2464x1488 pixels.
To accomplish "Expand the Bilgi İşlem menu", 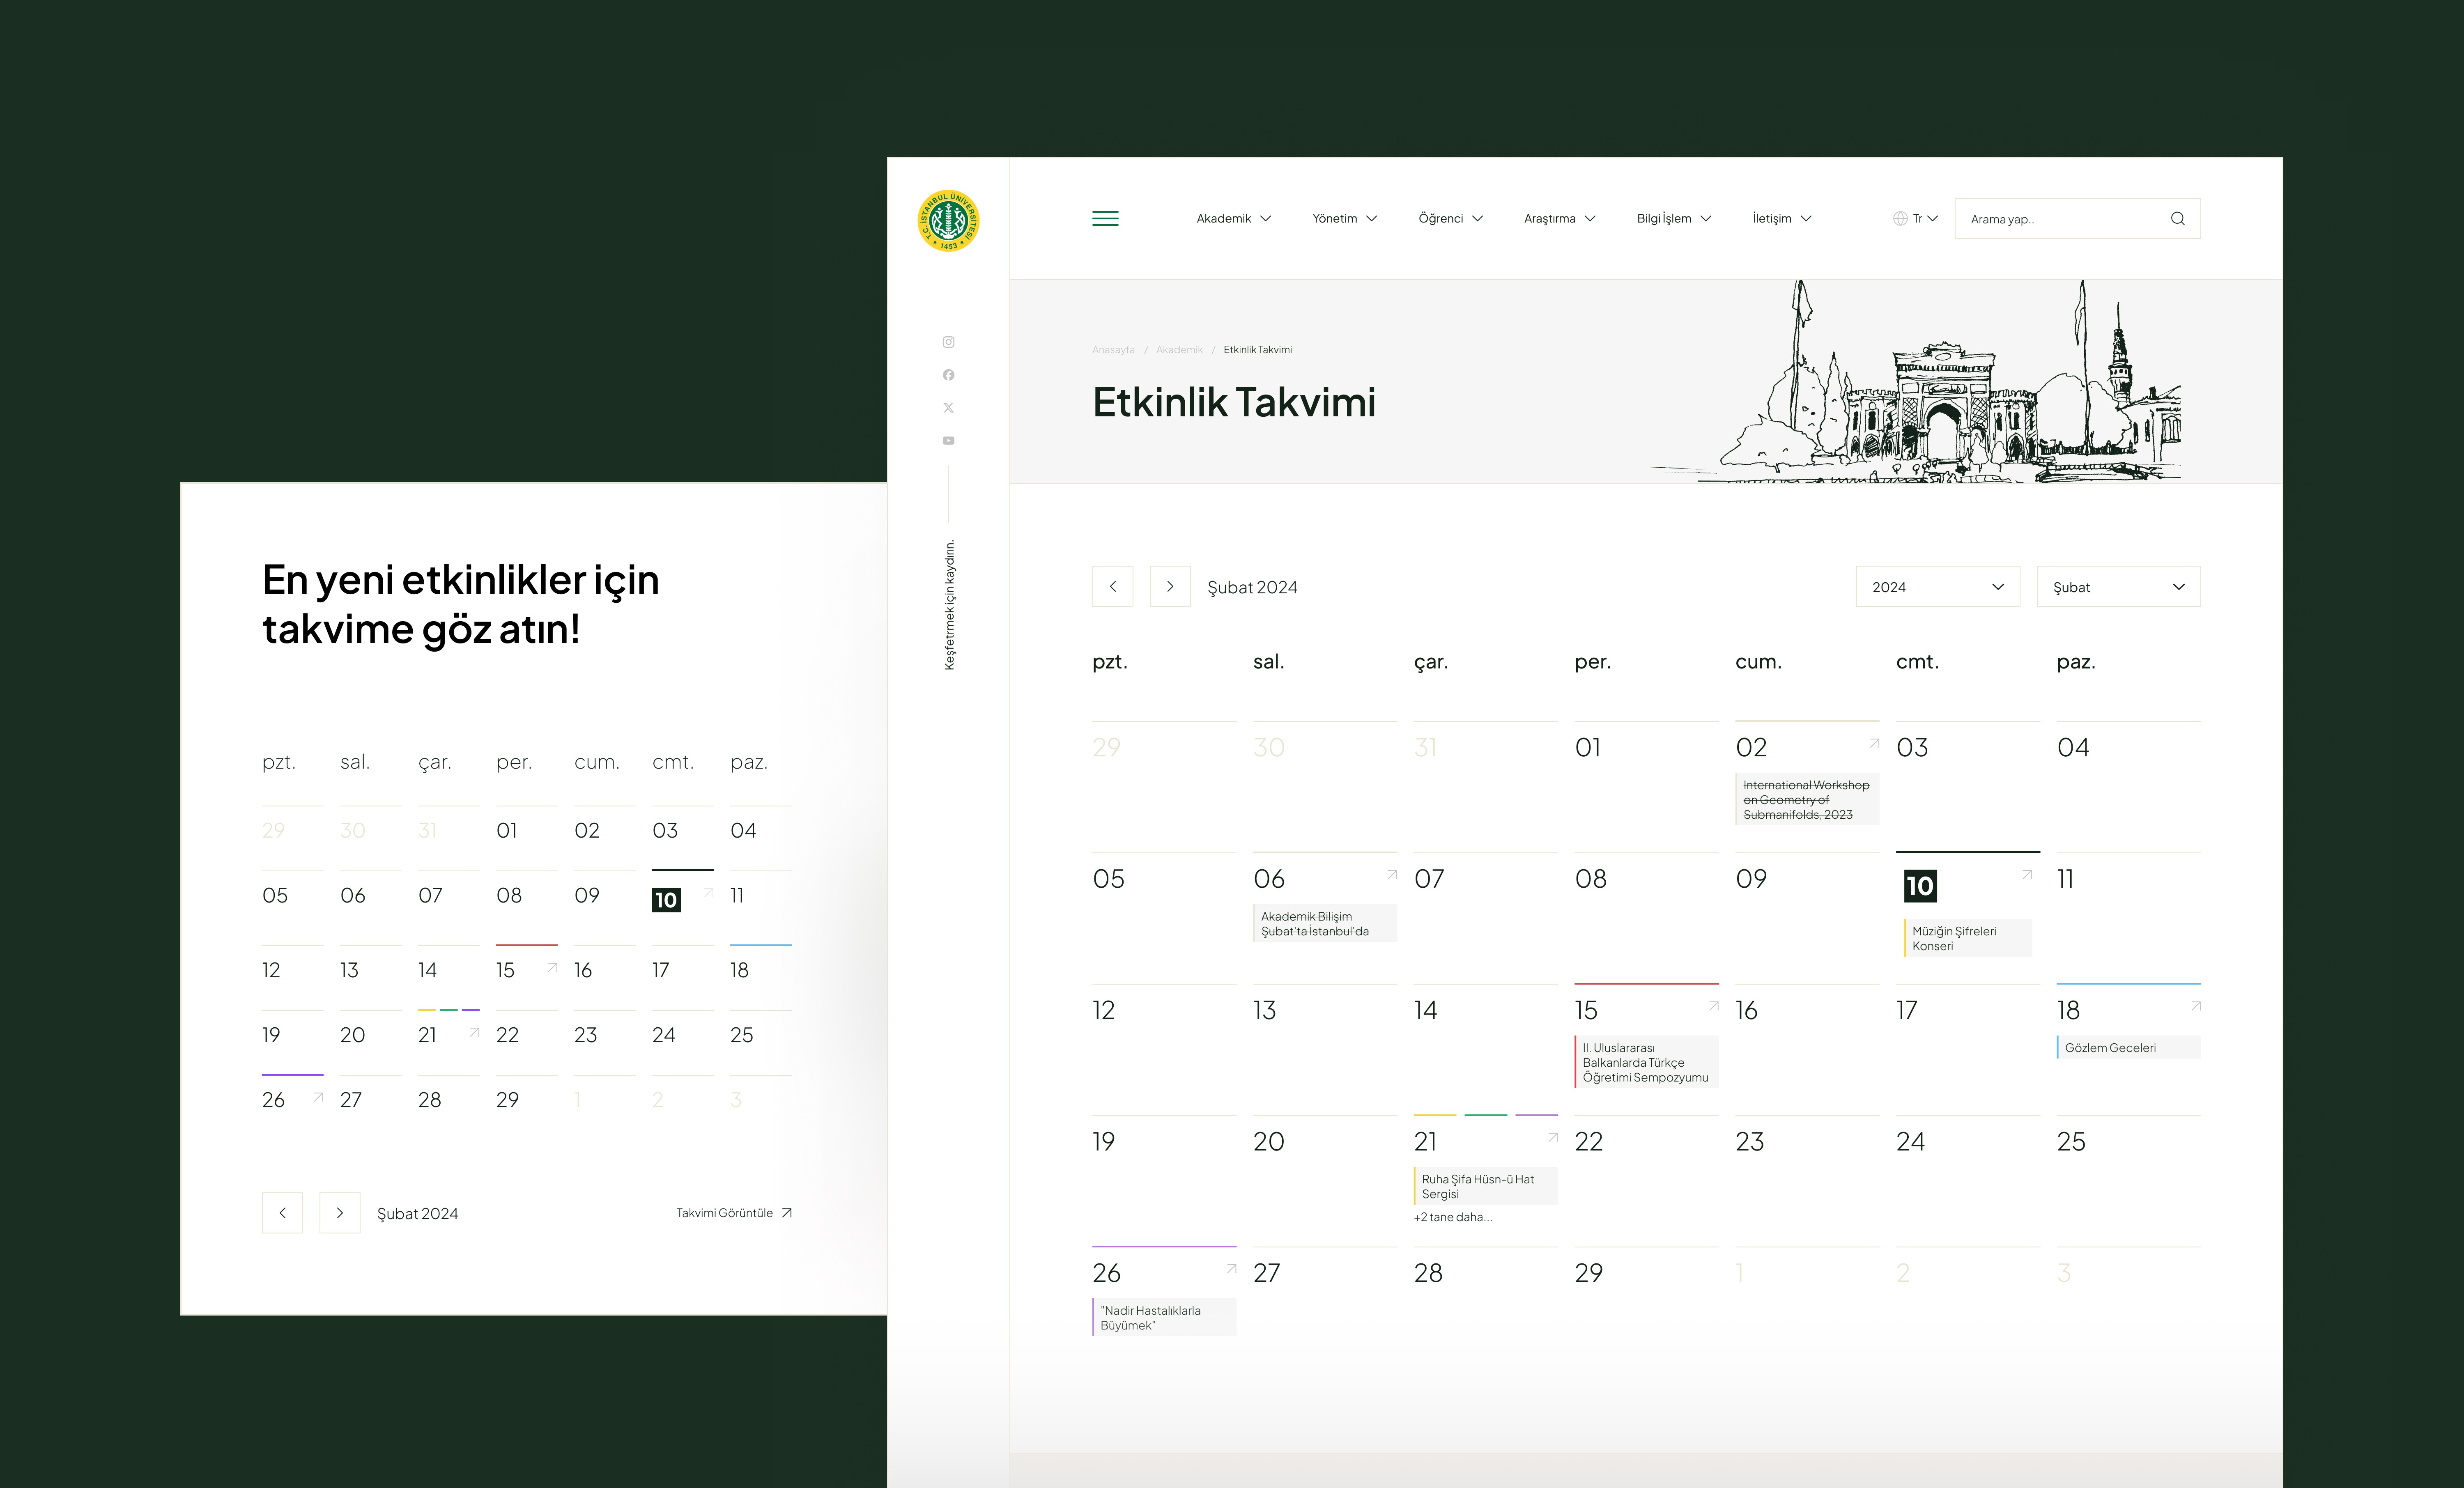I will [x=1673, y=218].
